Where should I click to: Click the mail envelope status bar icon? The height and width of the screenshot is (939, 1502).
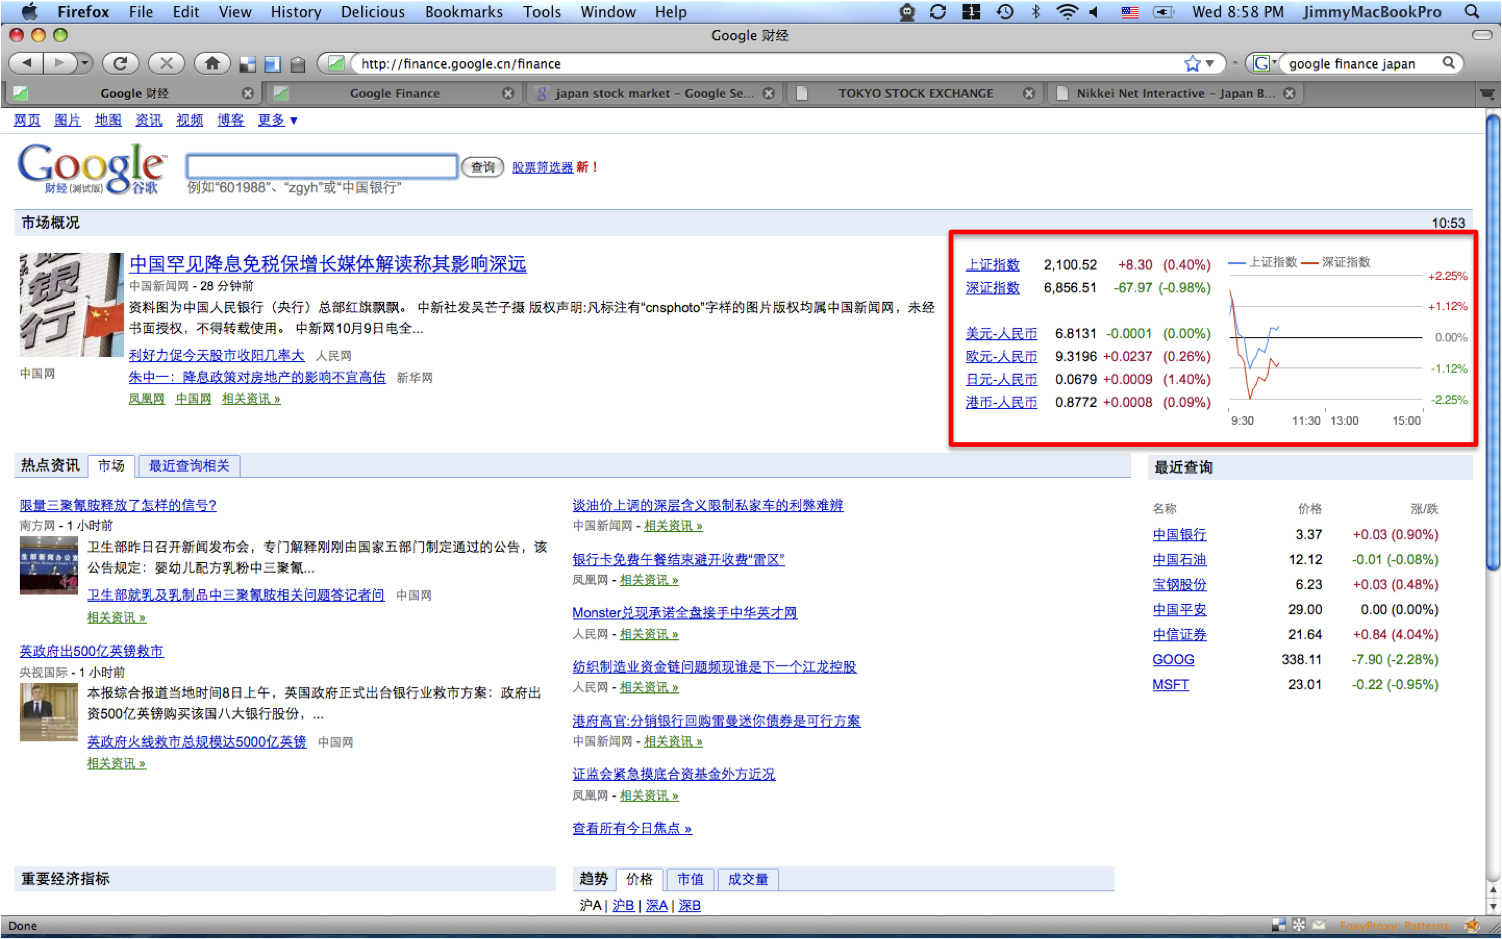(1319, 925)
